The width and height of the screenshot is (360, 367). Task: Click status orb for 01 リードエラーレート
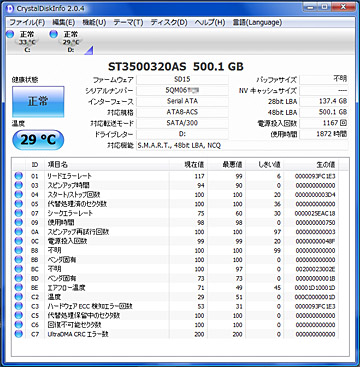pos(19,176)
